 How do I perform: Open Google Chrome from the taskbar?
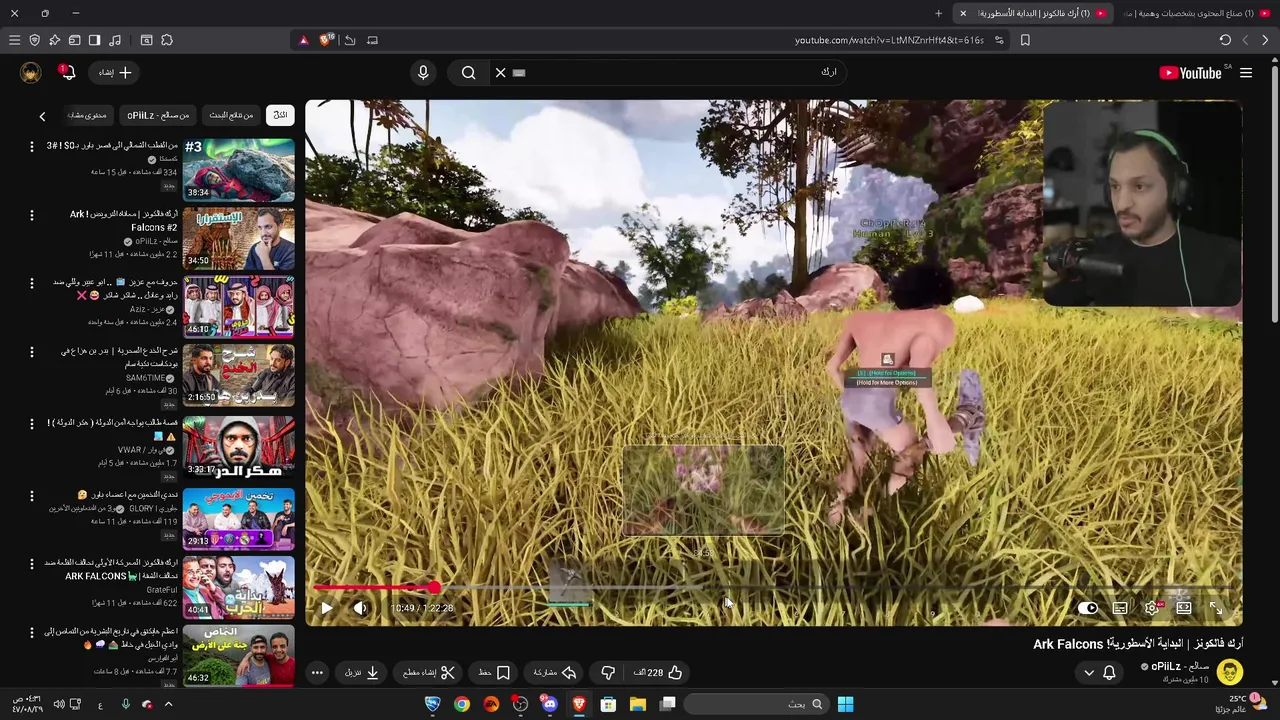pos(461,704)
